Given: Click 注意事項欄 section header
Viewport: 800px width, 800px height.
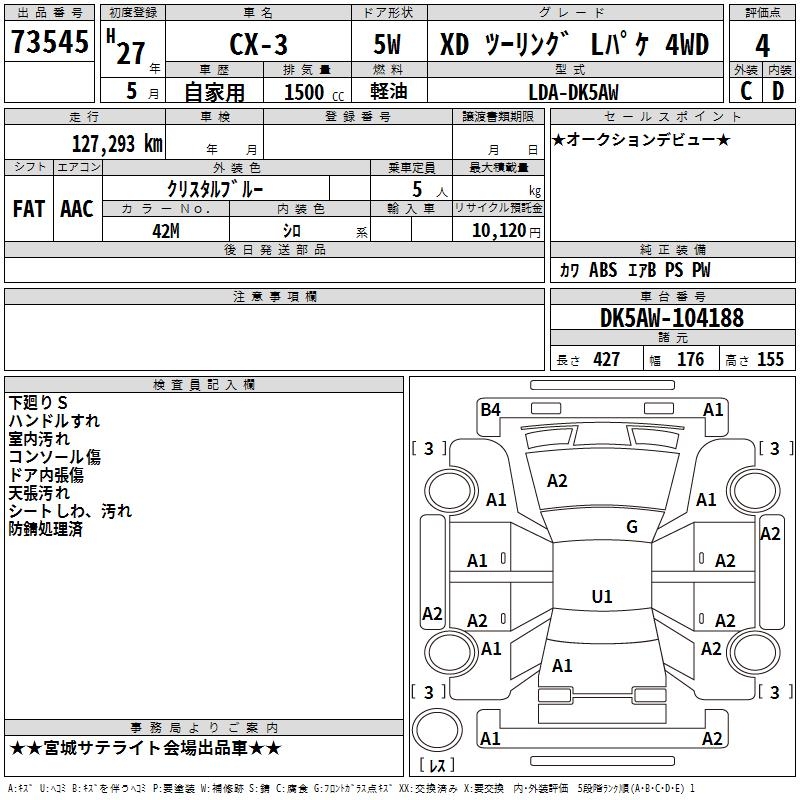Looking at the screenshot, I should click(274, 296).
